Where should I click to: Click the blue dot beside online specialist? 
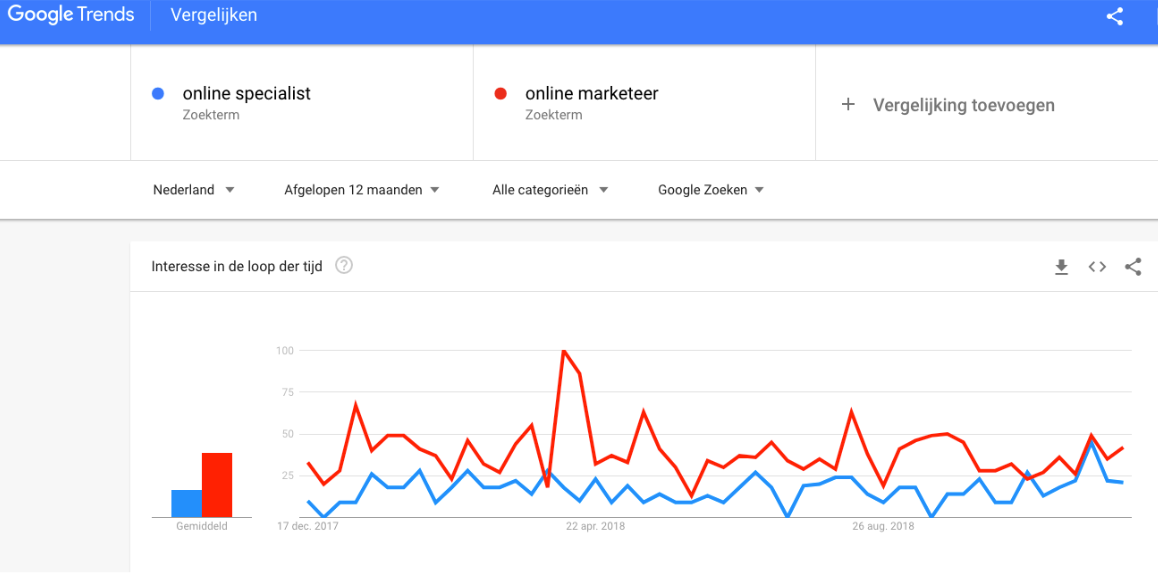(x=157, y=94)
